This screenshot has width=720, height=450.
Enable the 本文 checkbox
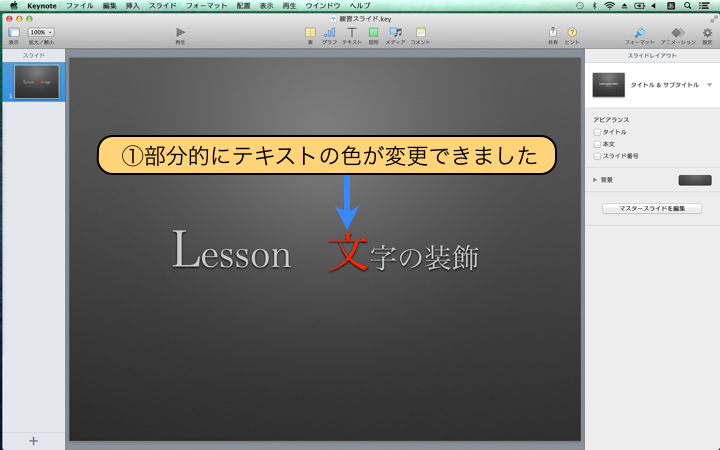[597, 144]
